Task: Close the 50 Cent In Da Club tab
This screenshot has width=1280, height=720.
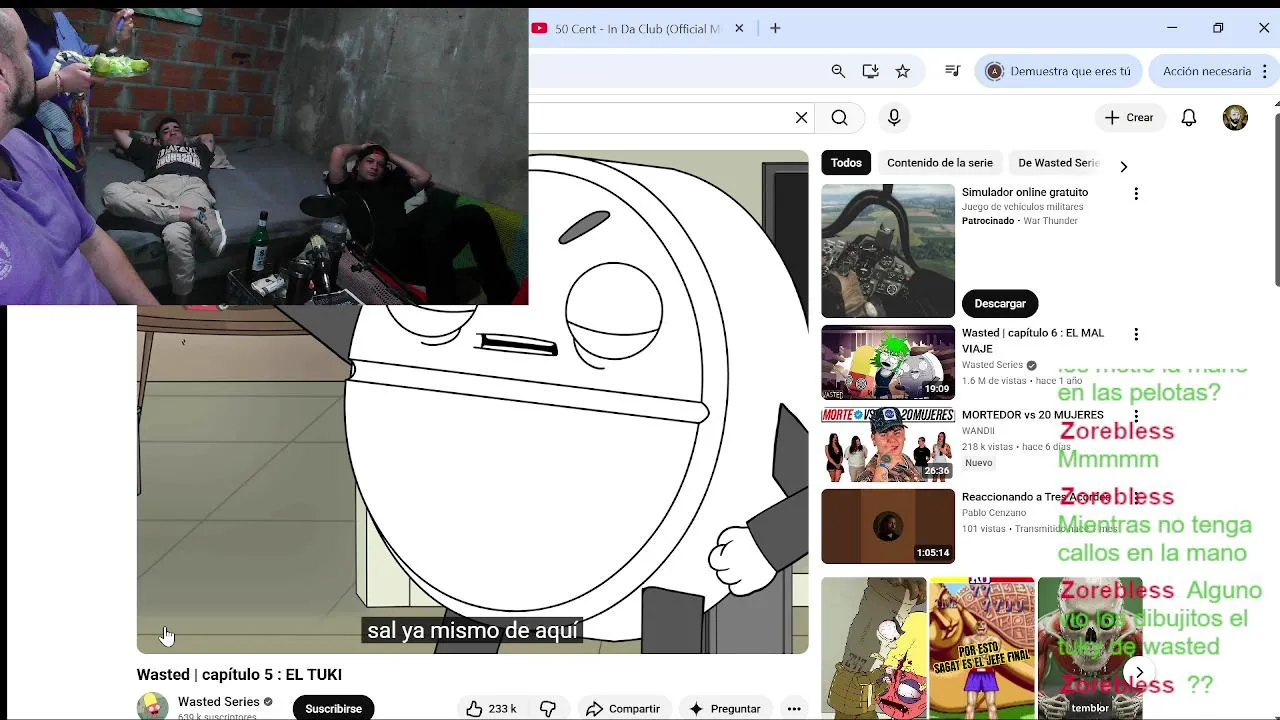Action: tap(739, 29)
